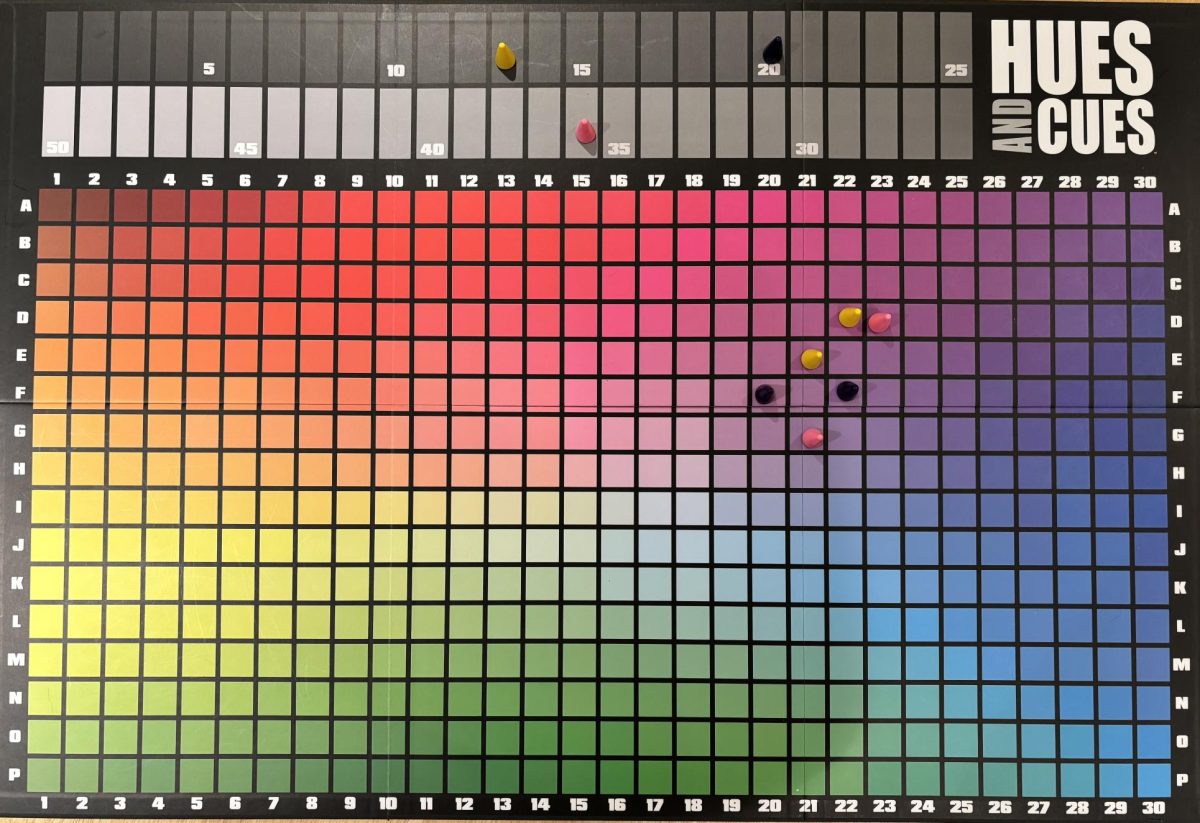Click score track space numbered 5
1200x823 pixels.
click(x=208, y=46)
